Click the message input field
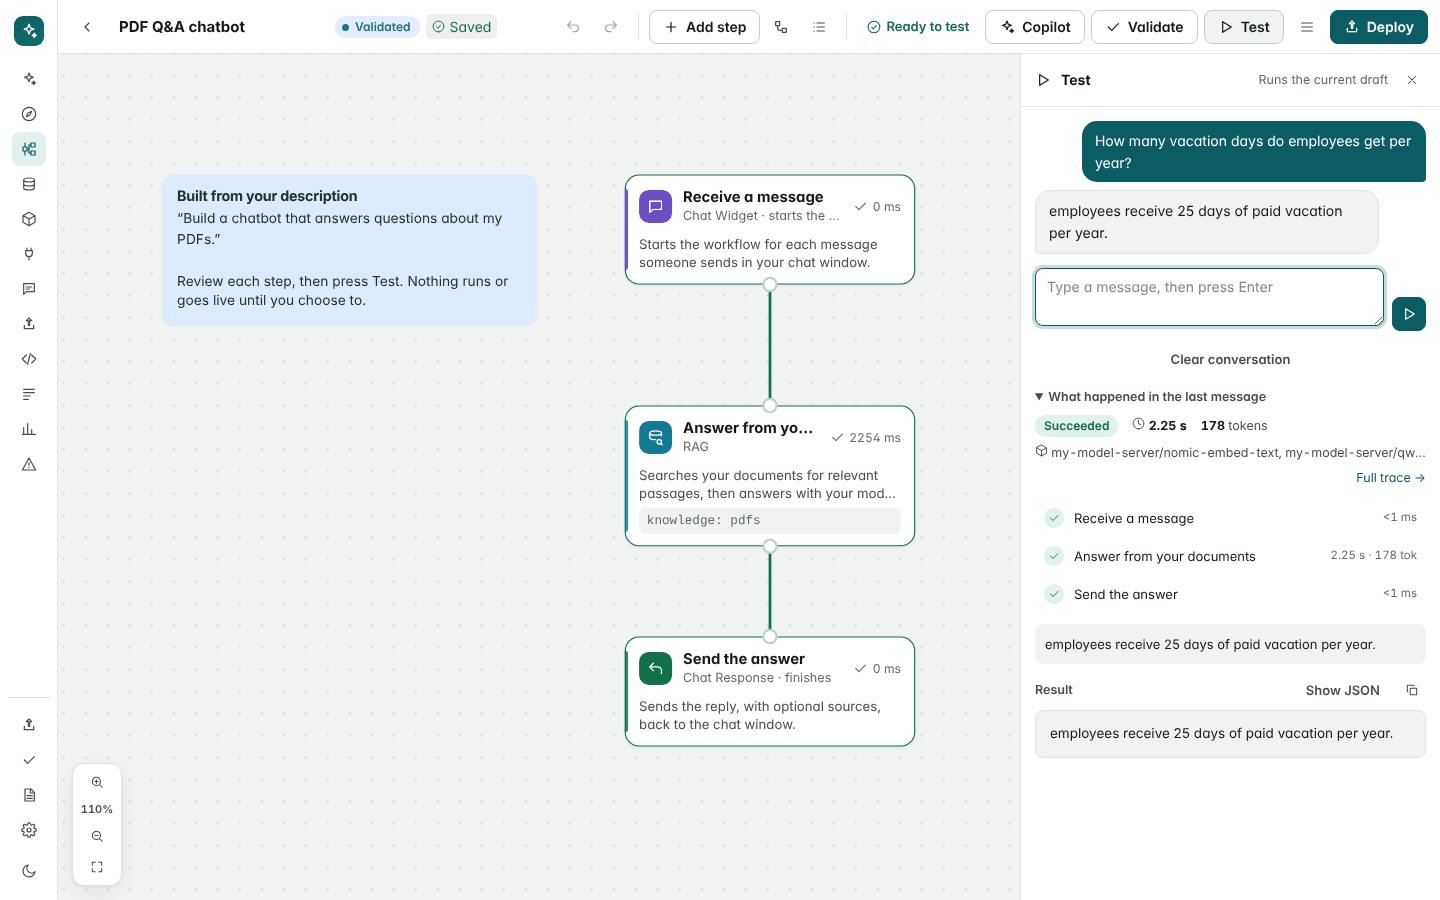Screen dimensions: 1440x900 [1209, 297]
